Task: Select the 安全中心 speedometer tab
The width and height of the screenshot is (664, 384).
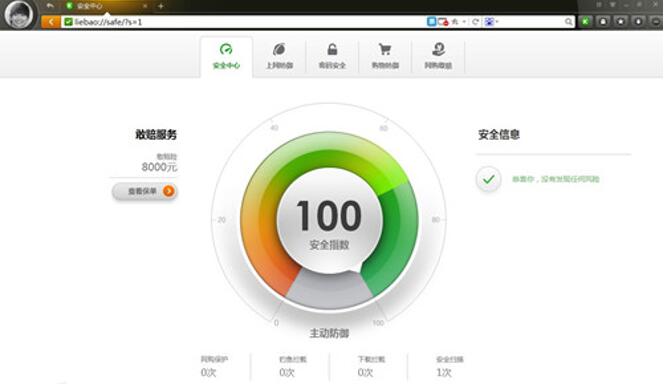Action: pos(226,57)
